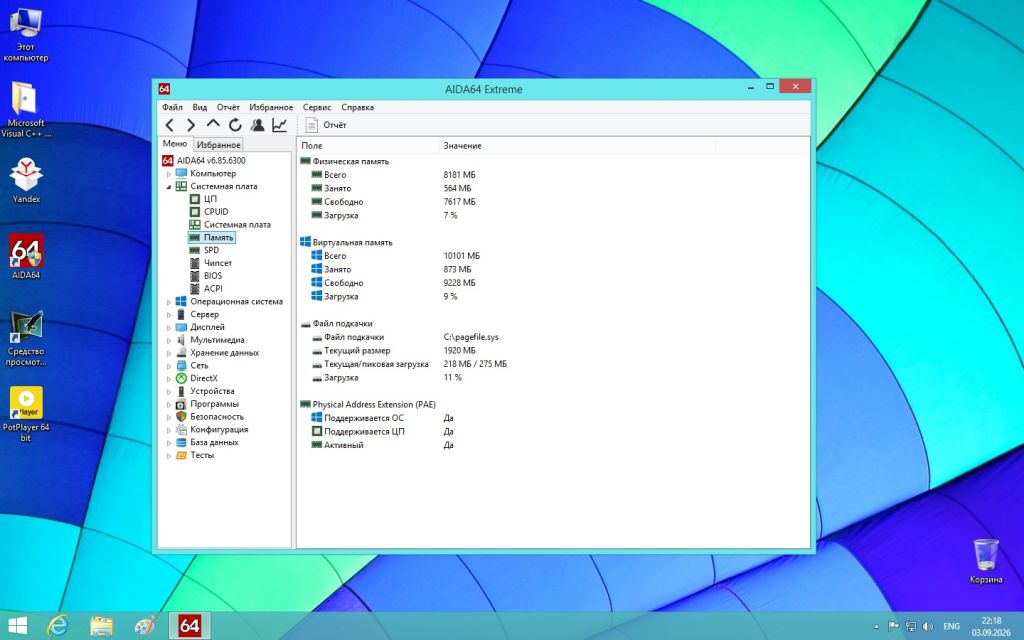Viewport: 1024px width, 640px height.
Task: Open the Файл menu
Action: (x=172, y=107)
